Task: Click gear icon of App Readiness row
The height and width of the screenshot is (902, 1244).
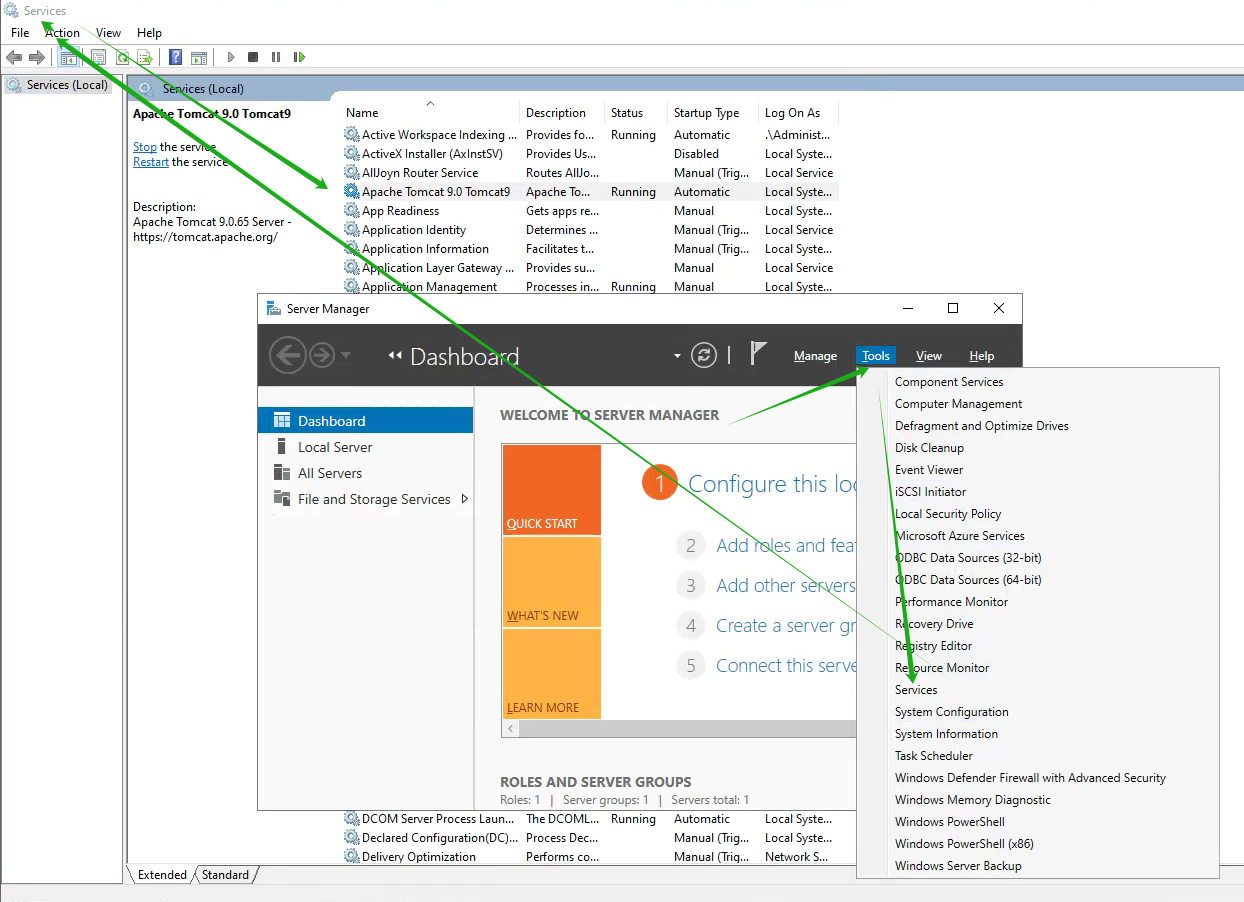Action: click(x=352, y=211)
